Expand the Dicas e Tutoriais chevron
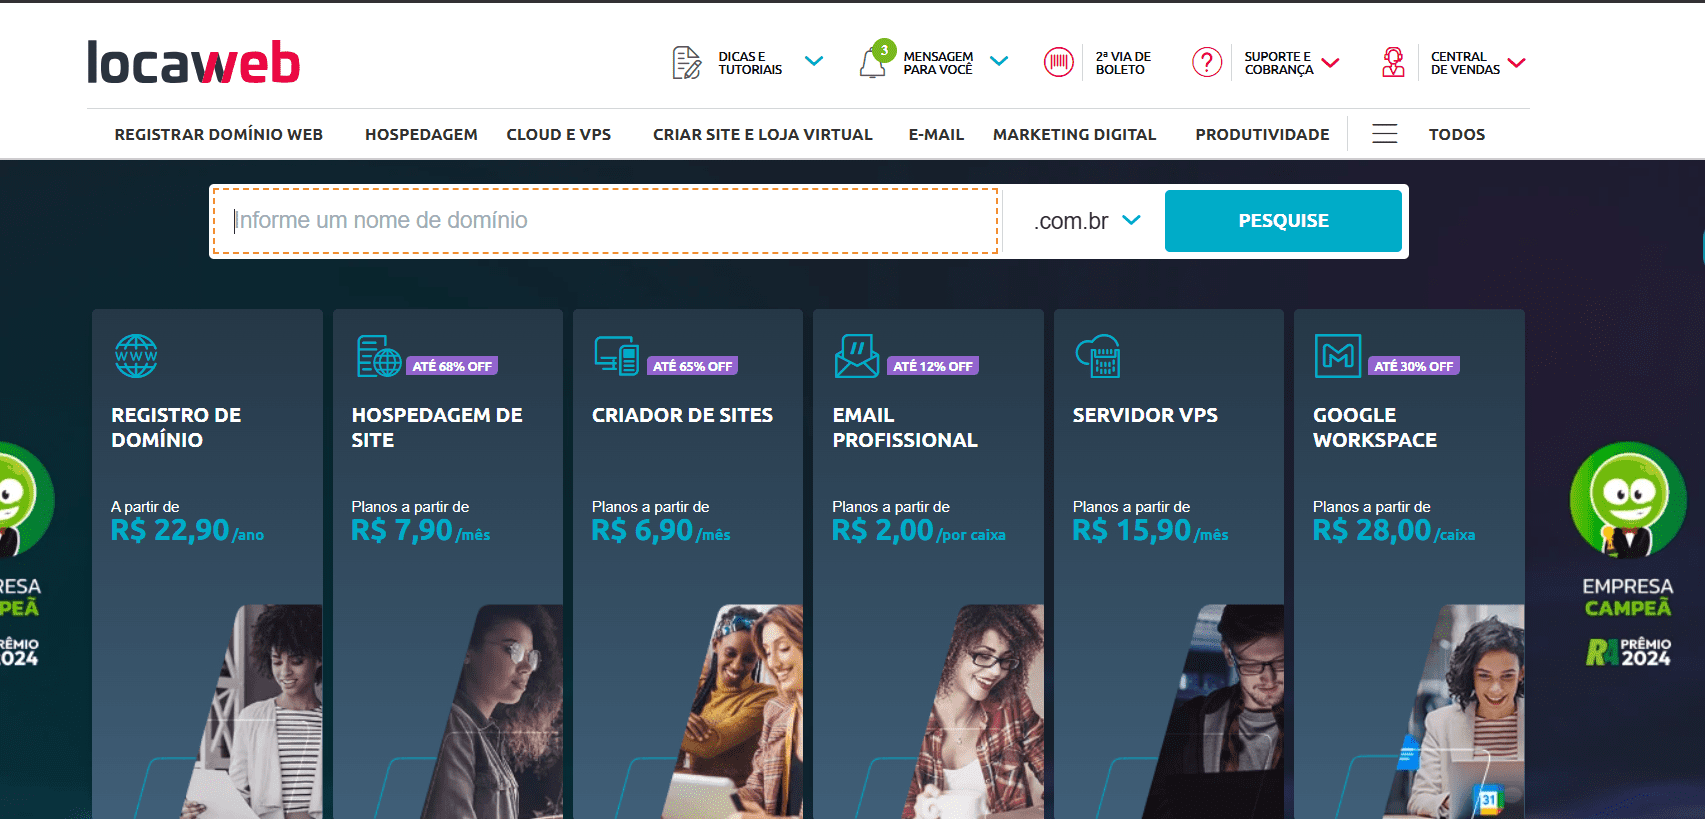This screenshot has height=819, width=1705. point(814,61)
